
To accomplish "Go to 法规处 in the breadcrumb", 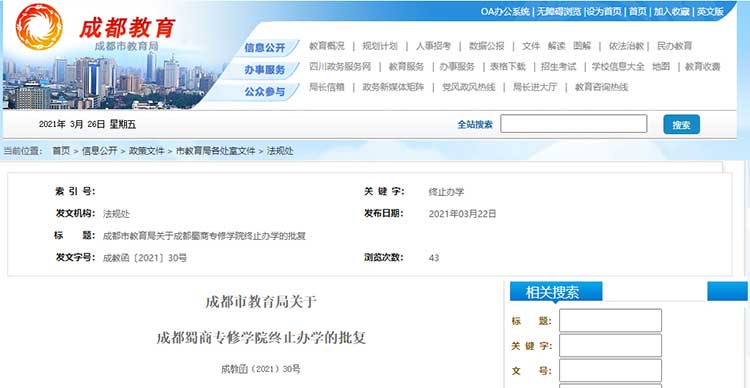I will 280,151.
